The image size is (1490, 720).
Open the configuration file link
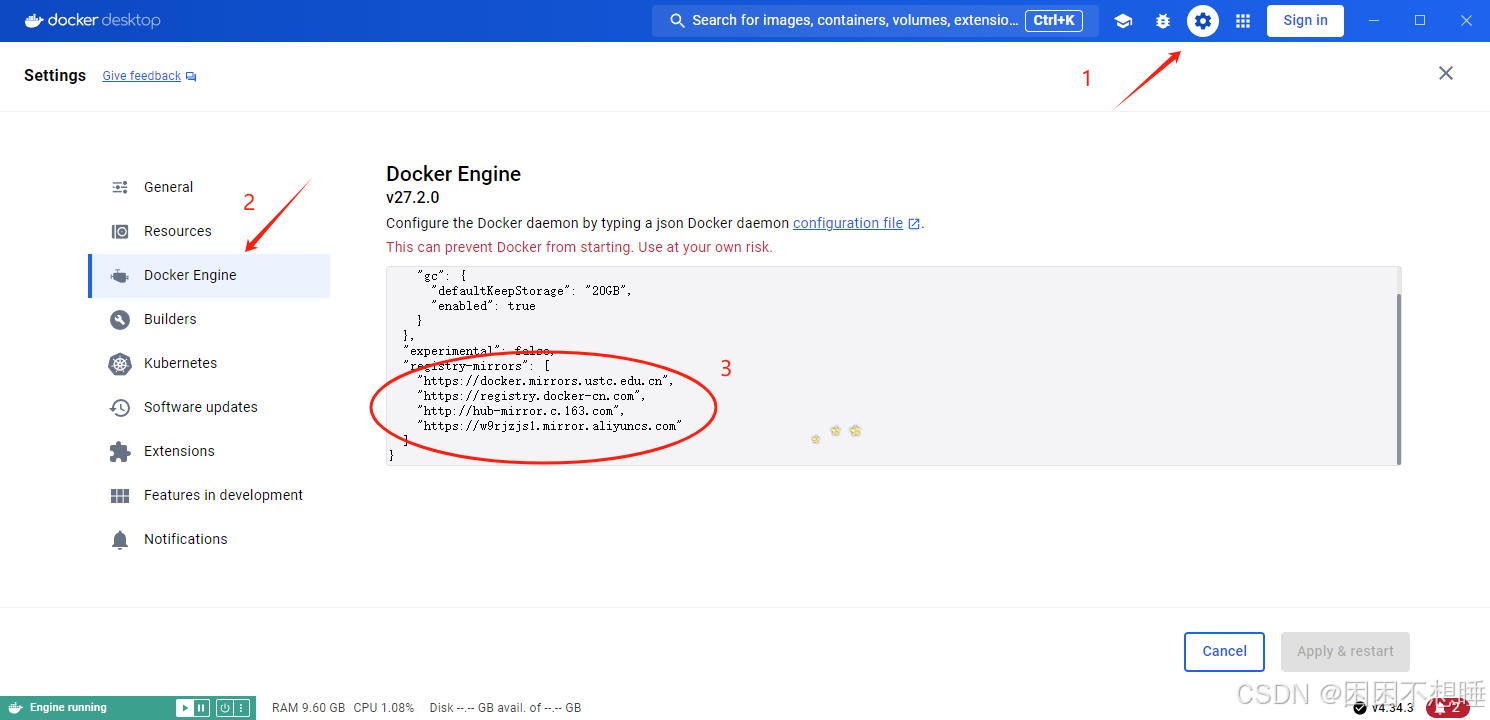[848, 223]
